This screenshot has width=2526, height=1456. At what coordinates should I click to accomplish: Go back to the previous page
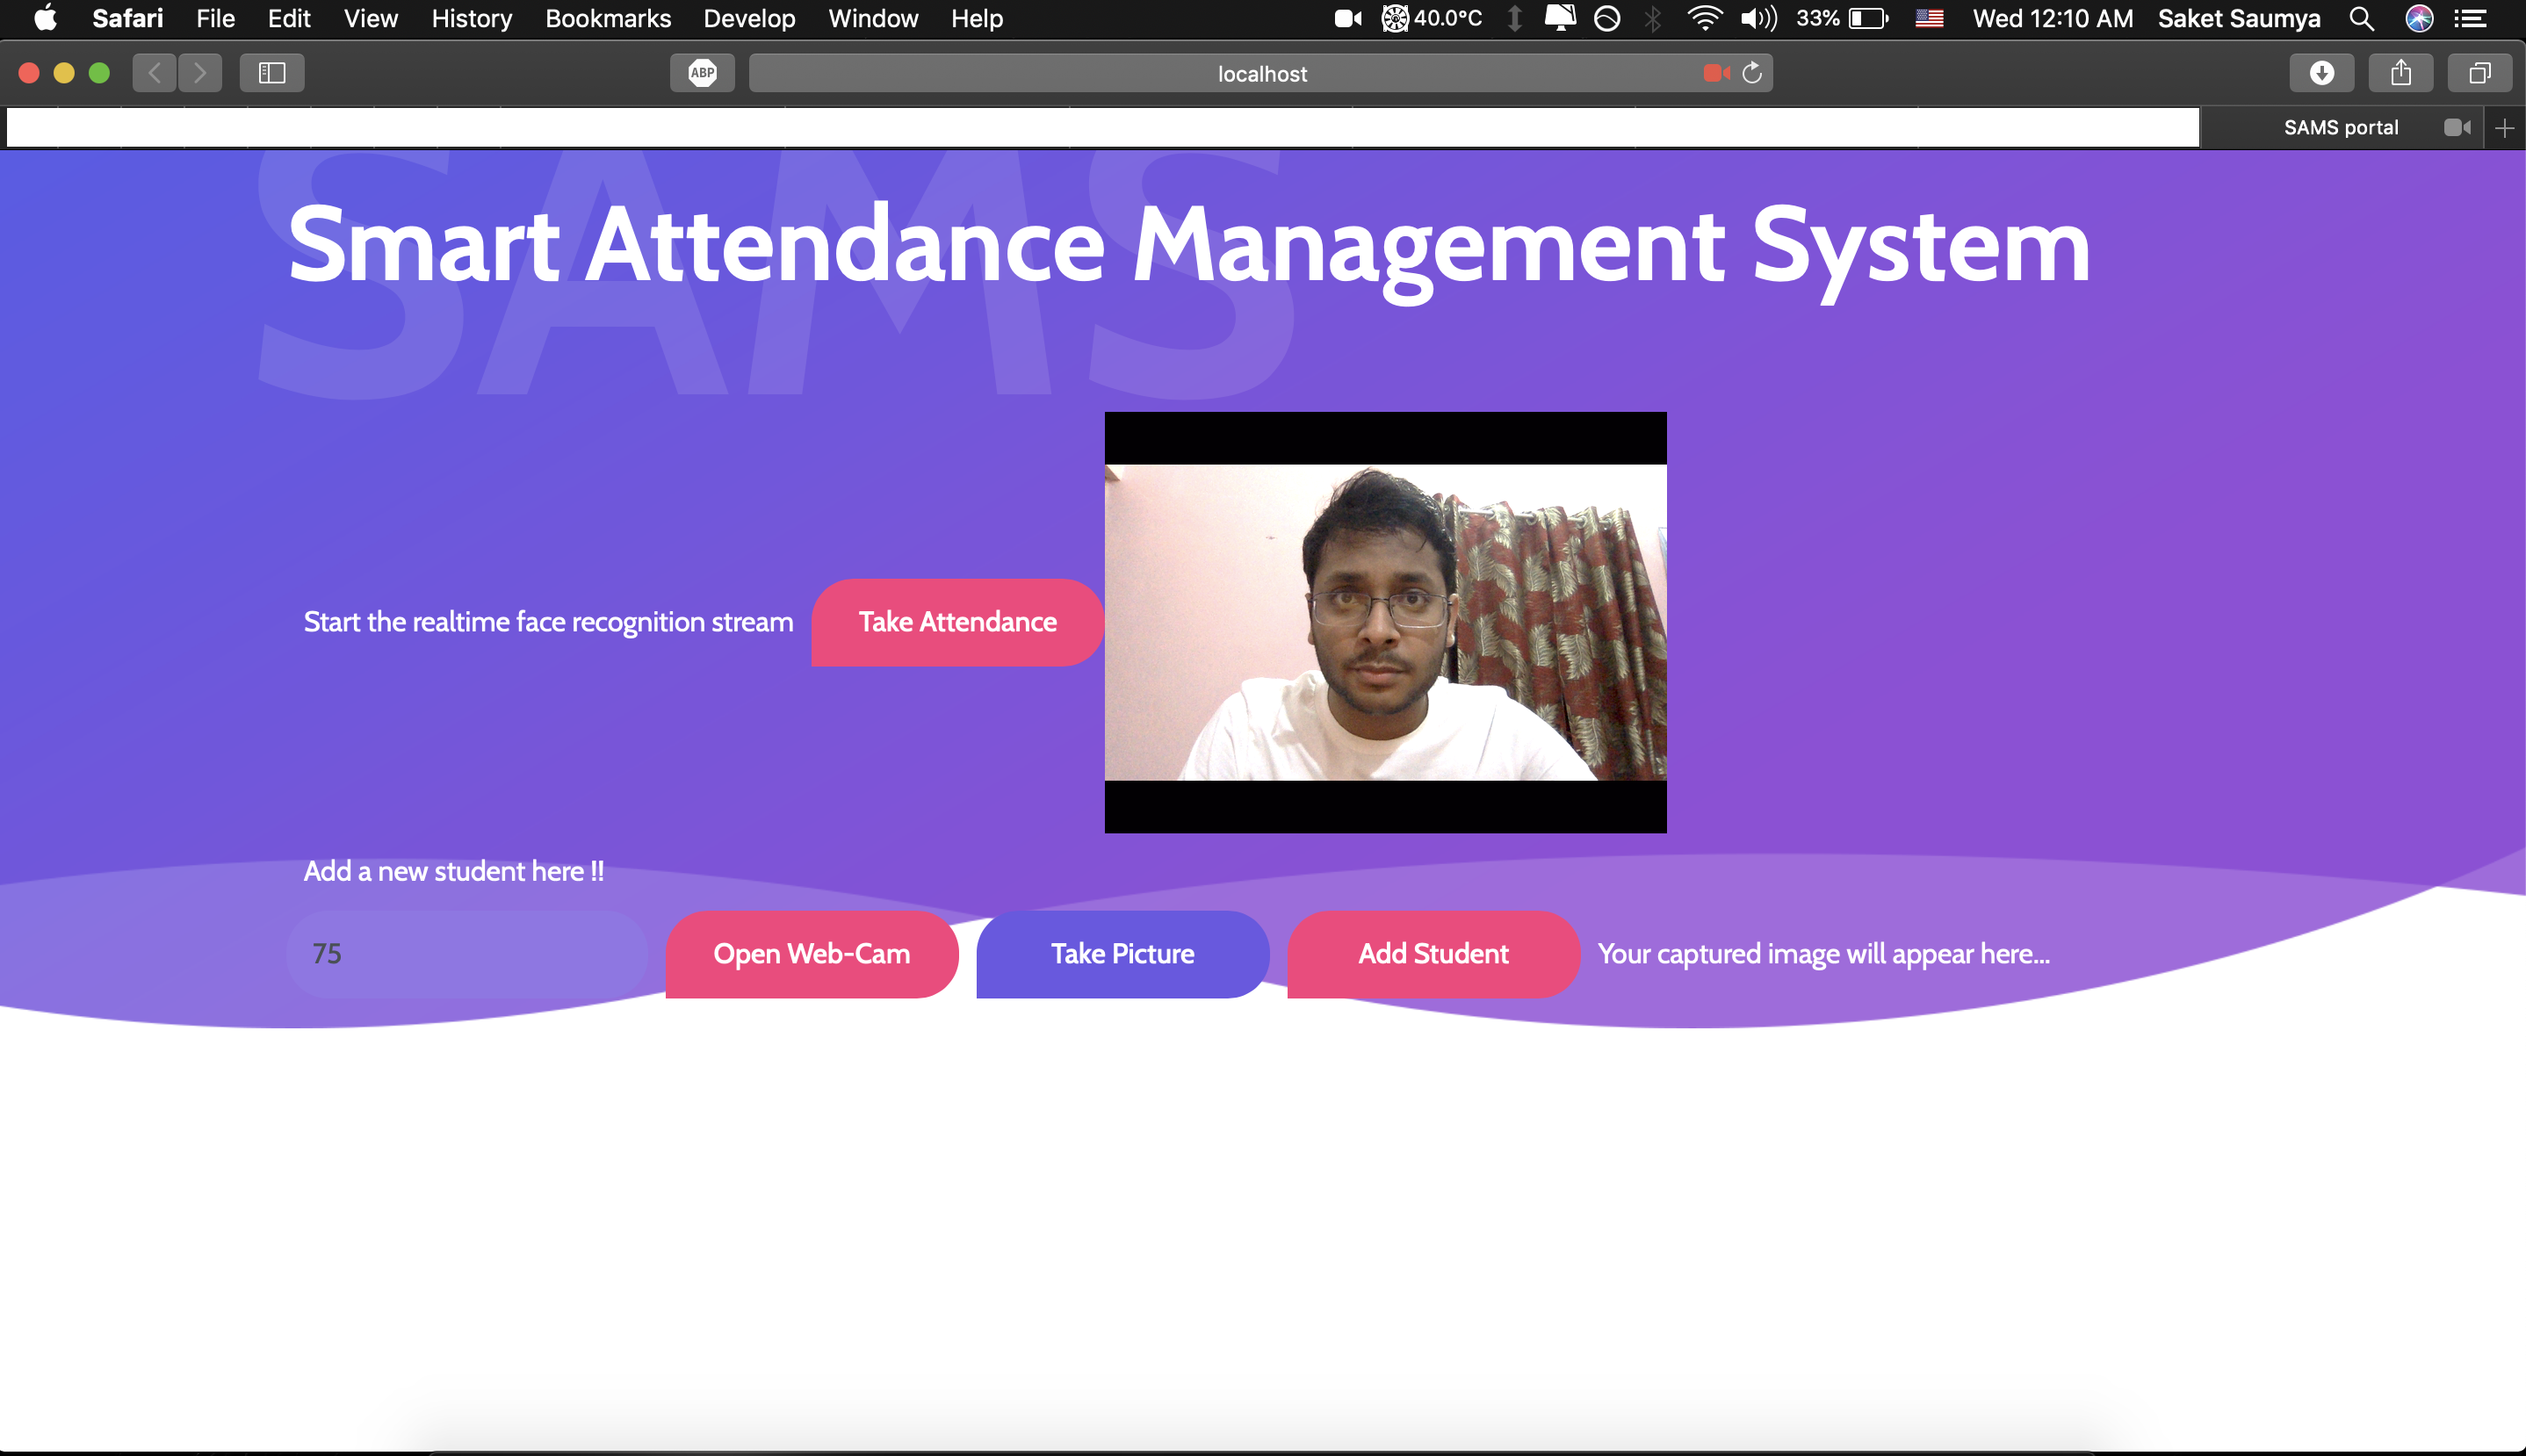(x=155, y=73)
